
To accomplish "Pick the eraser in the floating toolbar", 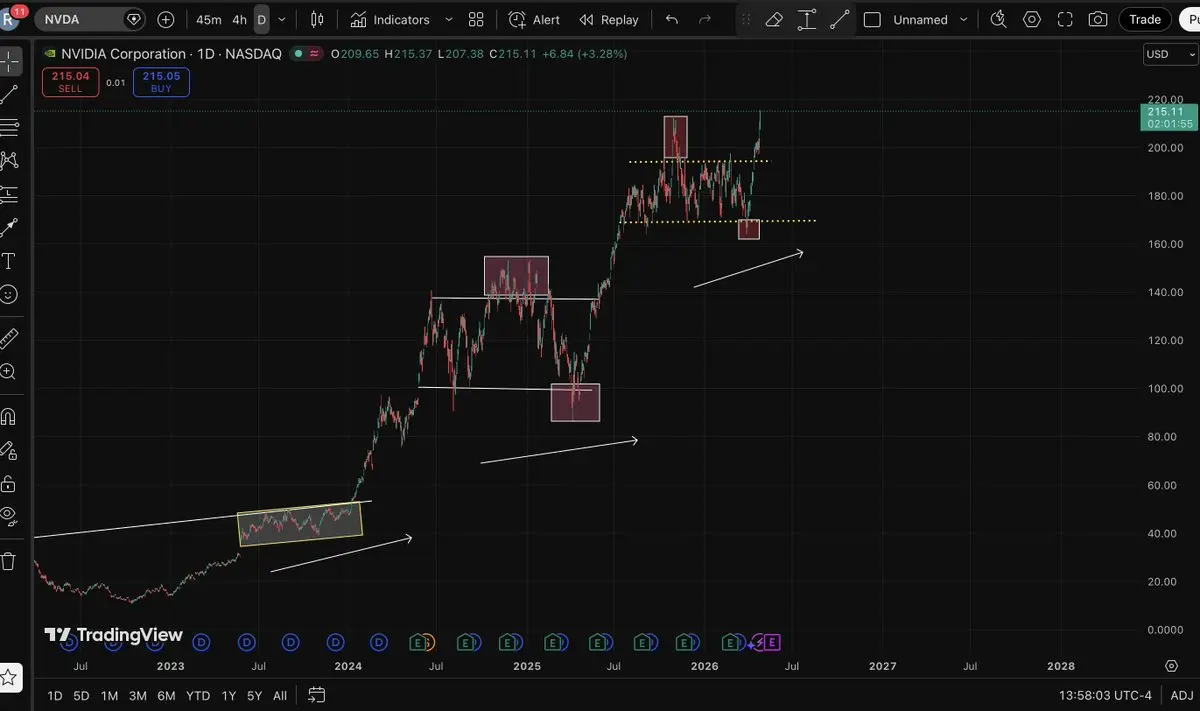I will click(x=774, y=19).
